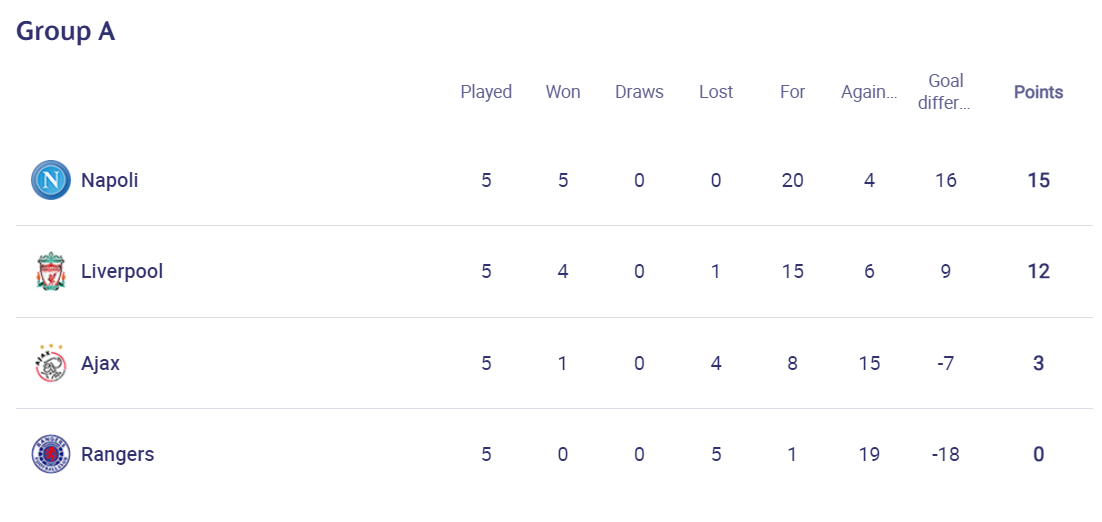1102x522 pixels.
Task: Open the Napoli team link
Action: [x=110, y=181]
